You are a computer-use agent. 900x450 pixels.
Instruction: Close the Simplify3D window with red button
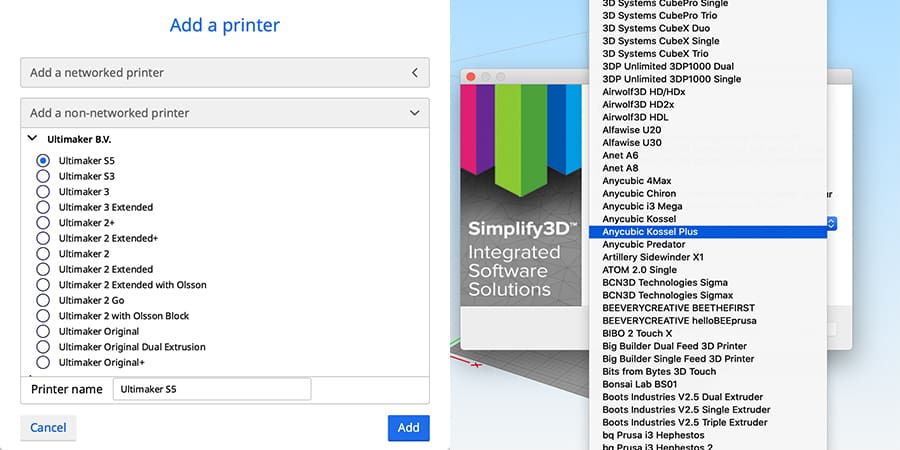471,76
